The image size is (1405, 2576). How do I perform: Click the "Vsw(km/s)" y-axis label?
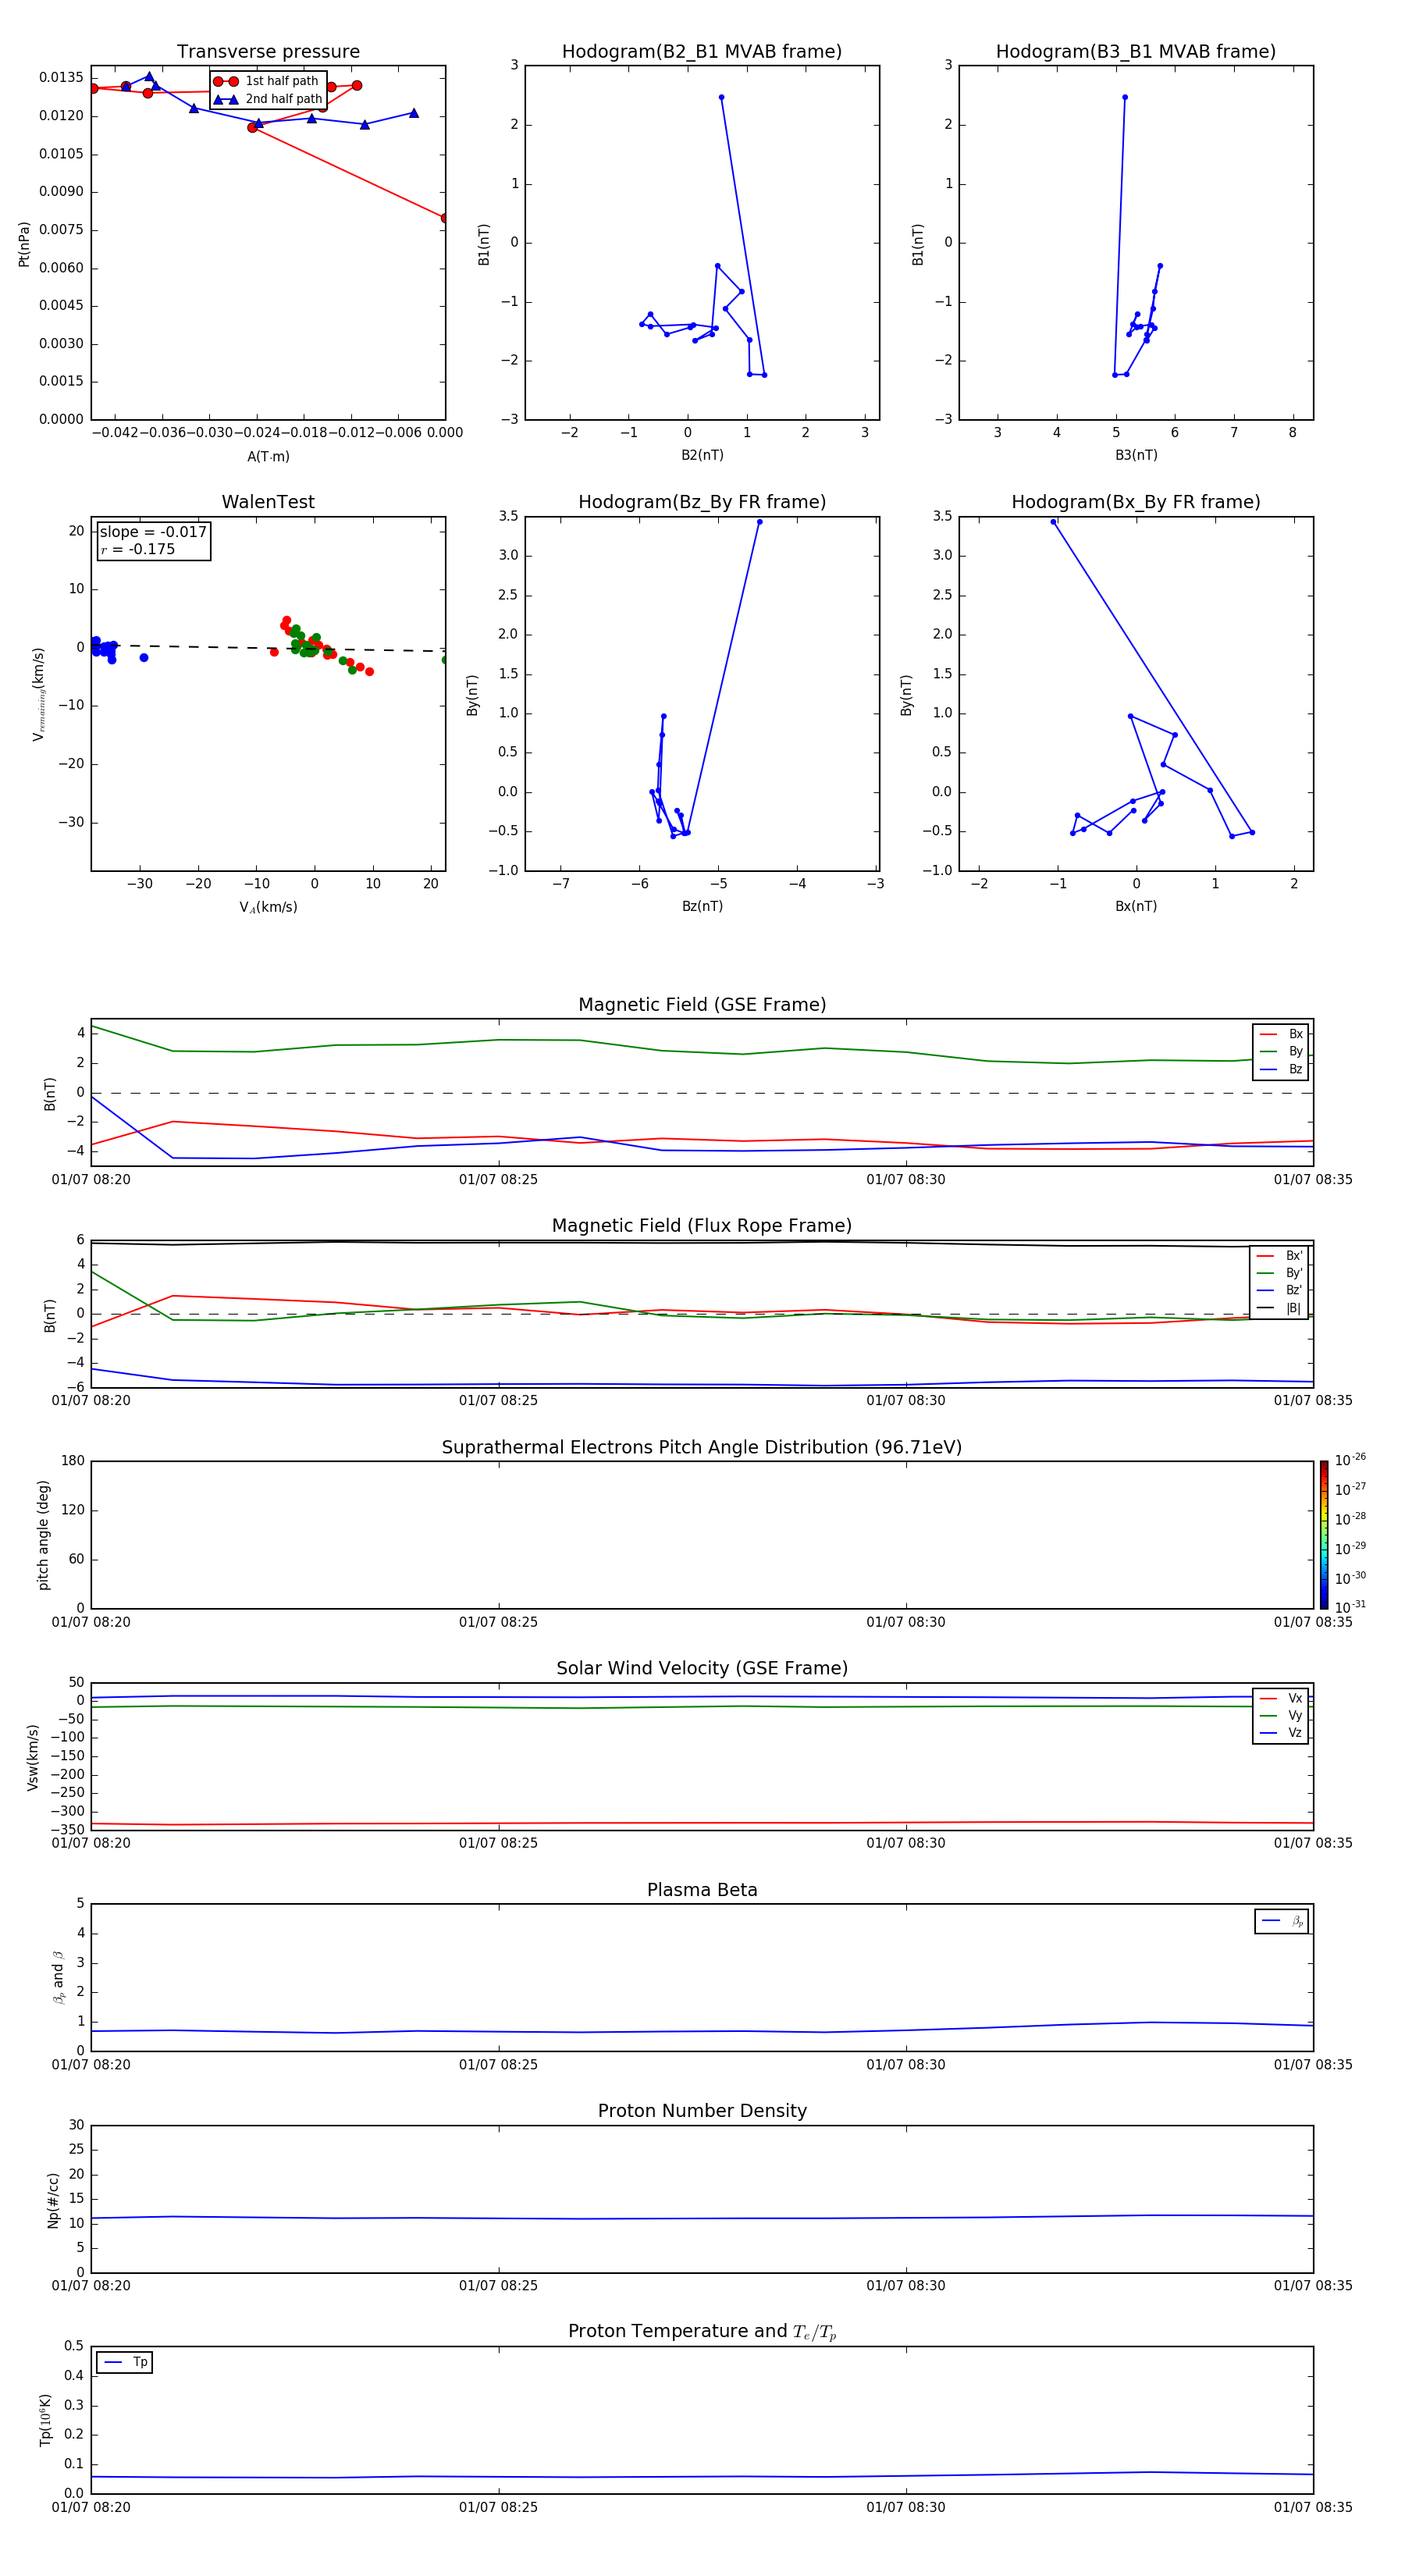33,1757
